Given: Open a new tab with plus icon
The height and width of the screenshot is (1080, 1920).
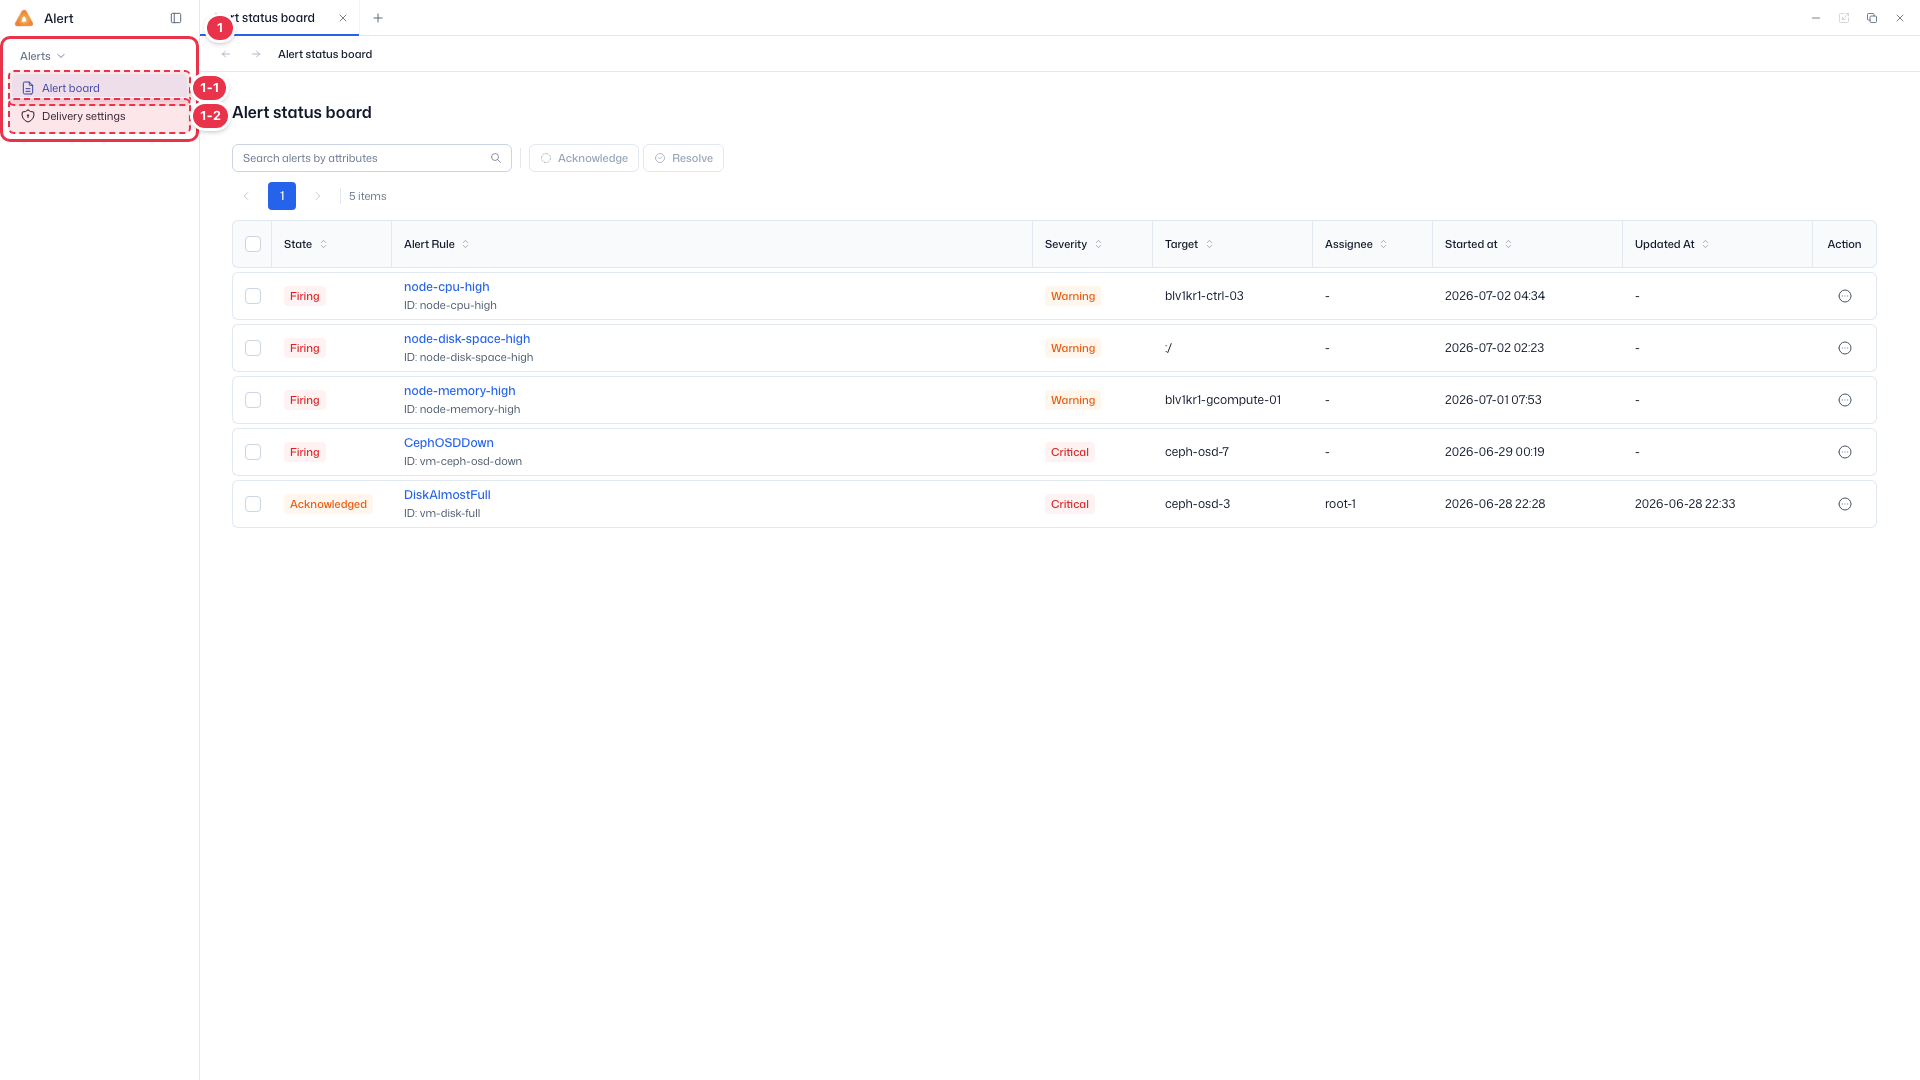Looking at the screenshot, I should coord(378,18).
